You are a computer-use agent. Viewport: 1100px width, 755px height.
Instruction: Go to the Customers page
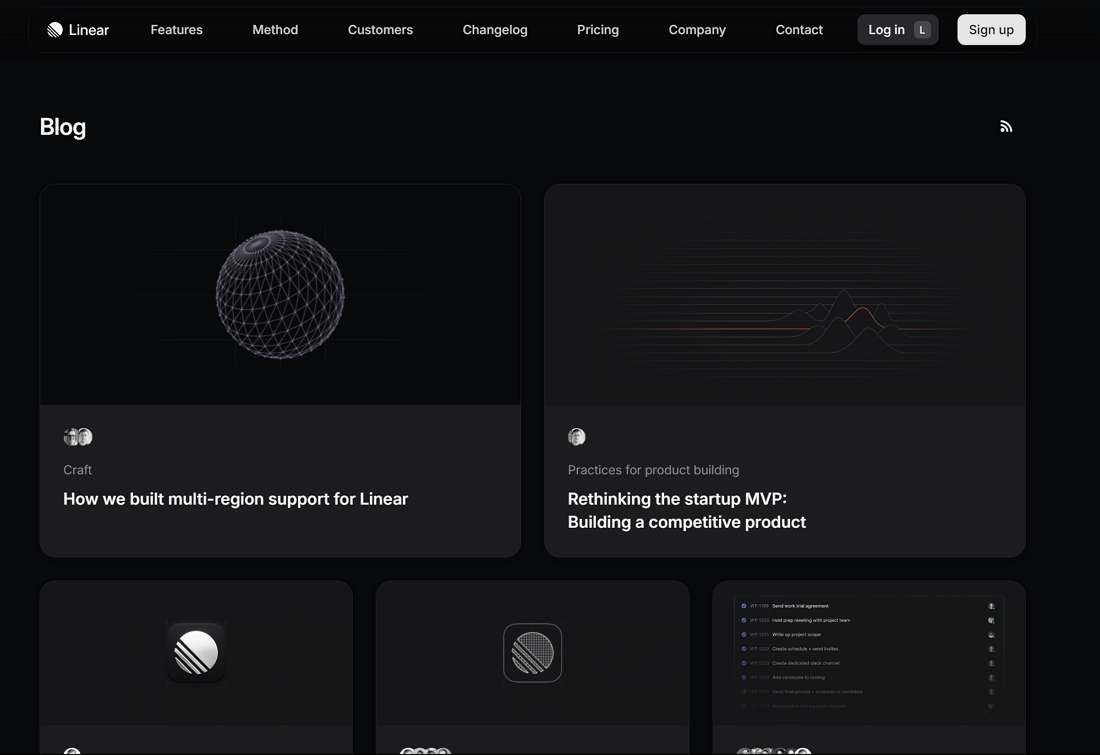(380, 29)
